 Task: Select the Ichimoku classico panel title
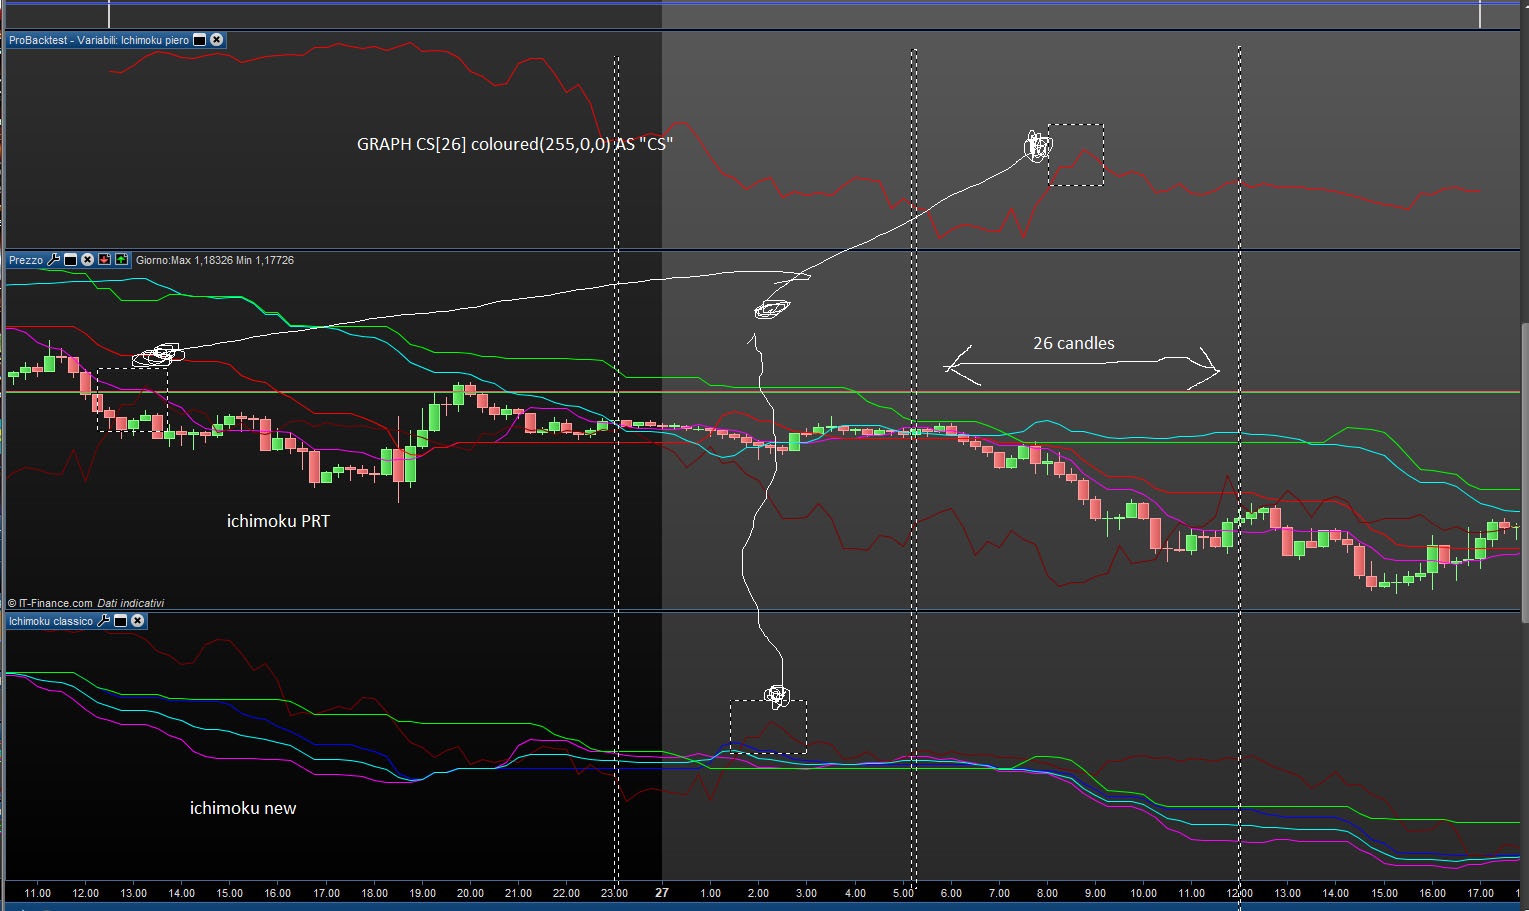click(51, 621)
